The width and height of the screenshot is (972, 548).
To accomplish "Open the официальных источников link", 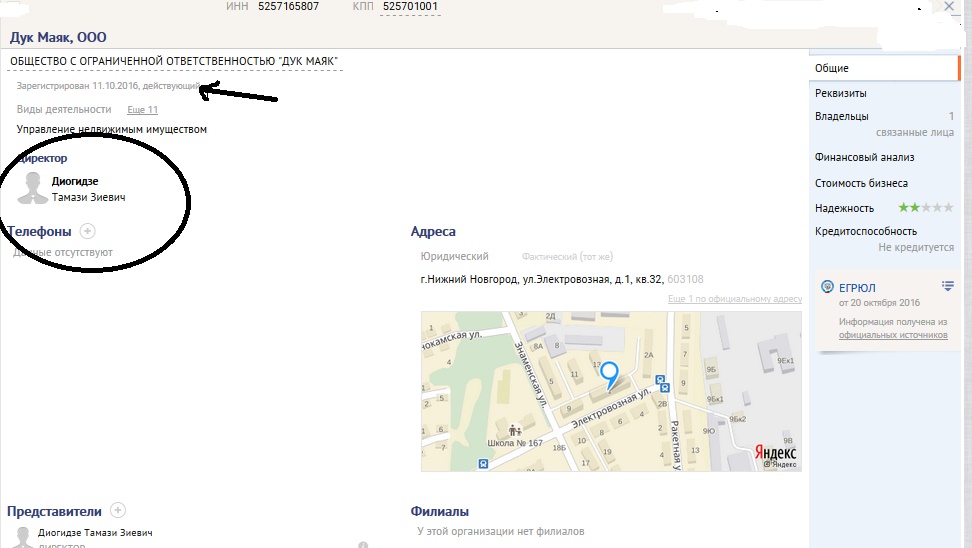I will [892, 335].
